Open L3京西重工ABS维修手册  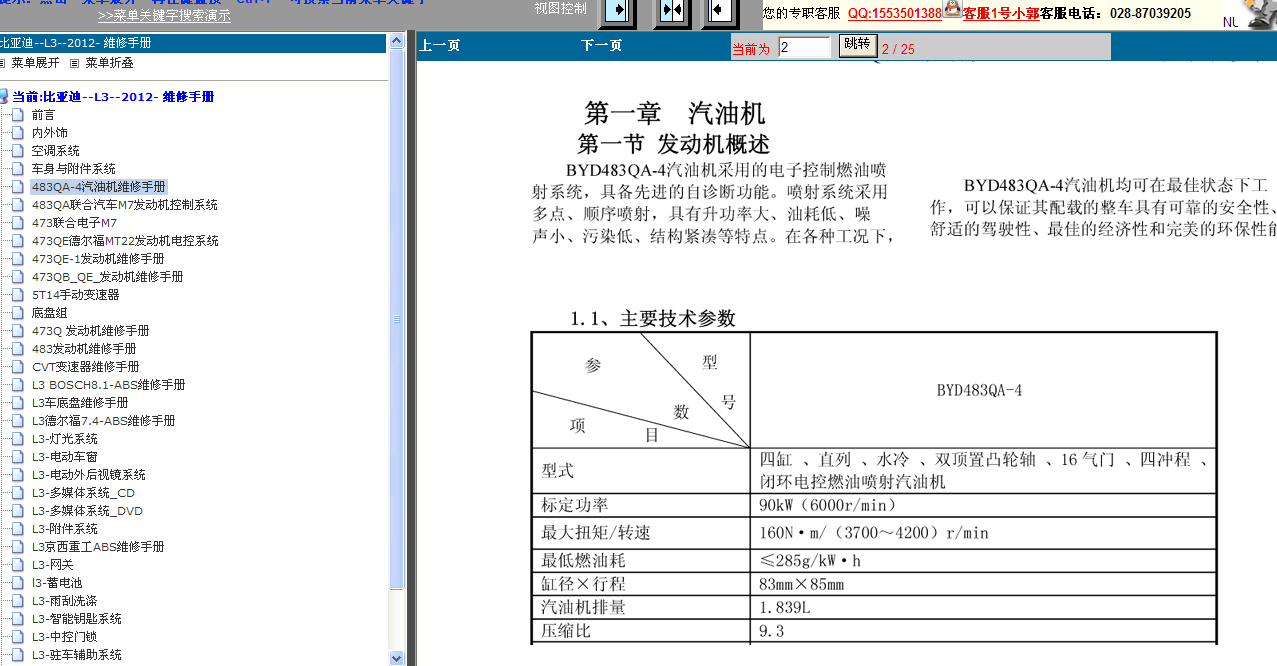tap(98, 547)
